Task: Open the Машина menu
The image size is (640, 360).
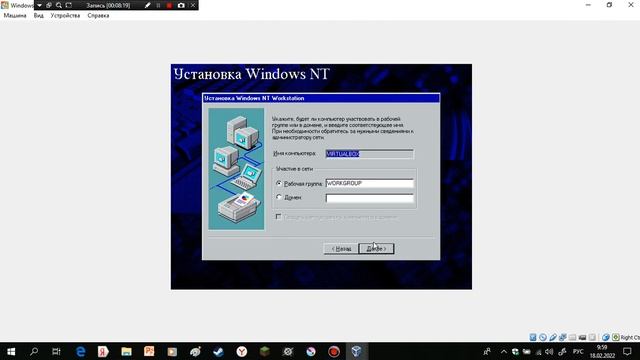Action: coord(15,16)
